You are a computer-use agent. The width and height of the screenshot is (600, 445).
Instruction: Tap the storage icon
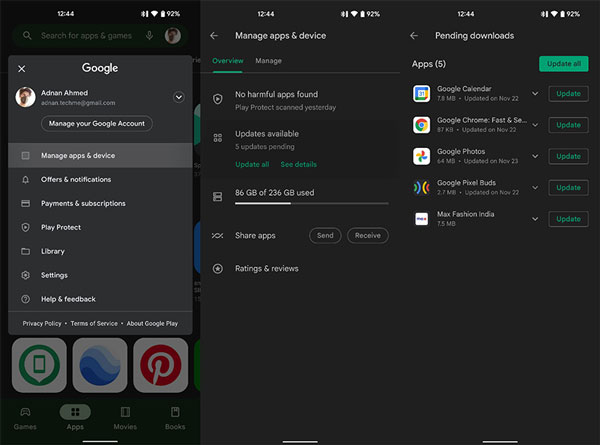pos(218,197)
